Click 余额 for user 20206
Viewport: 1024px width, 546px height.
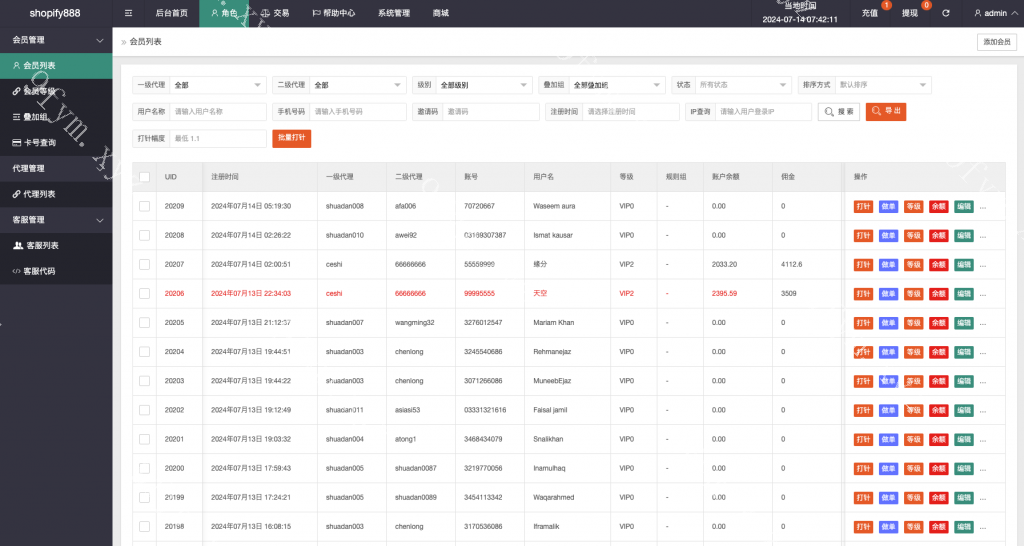pos(938,294)
